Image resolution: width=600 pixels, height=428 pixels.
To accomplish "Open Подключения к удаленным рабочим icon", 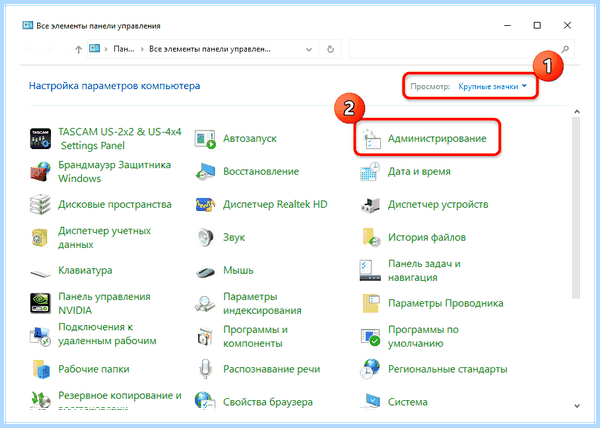I will click(x=40, y=336).
